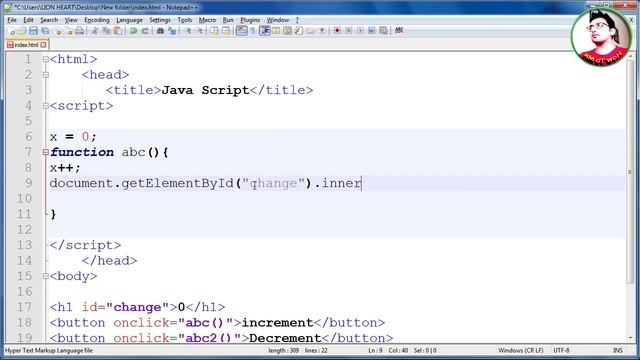Toggle synchronized vertical scrolling
Viewport: 640px width, 360px height.
214,31
